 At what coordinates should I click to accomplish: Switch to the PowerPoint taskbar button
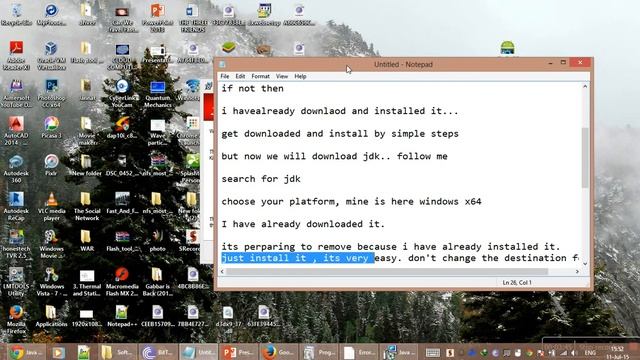point(238,352)
